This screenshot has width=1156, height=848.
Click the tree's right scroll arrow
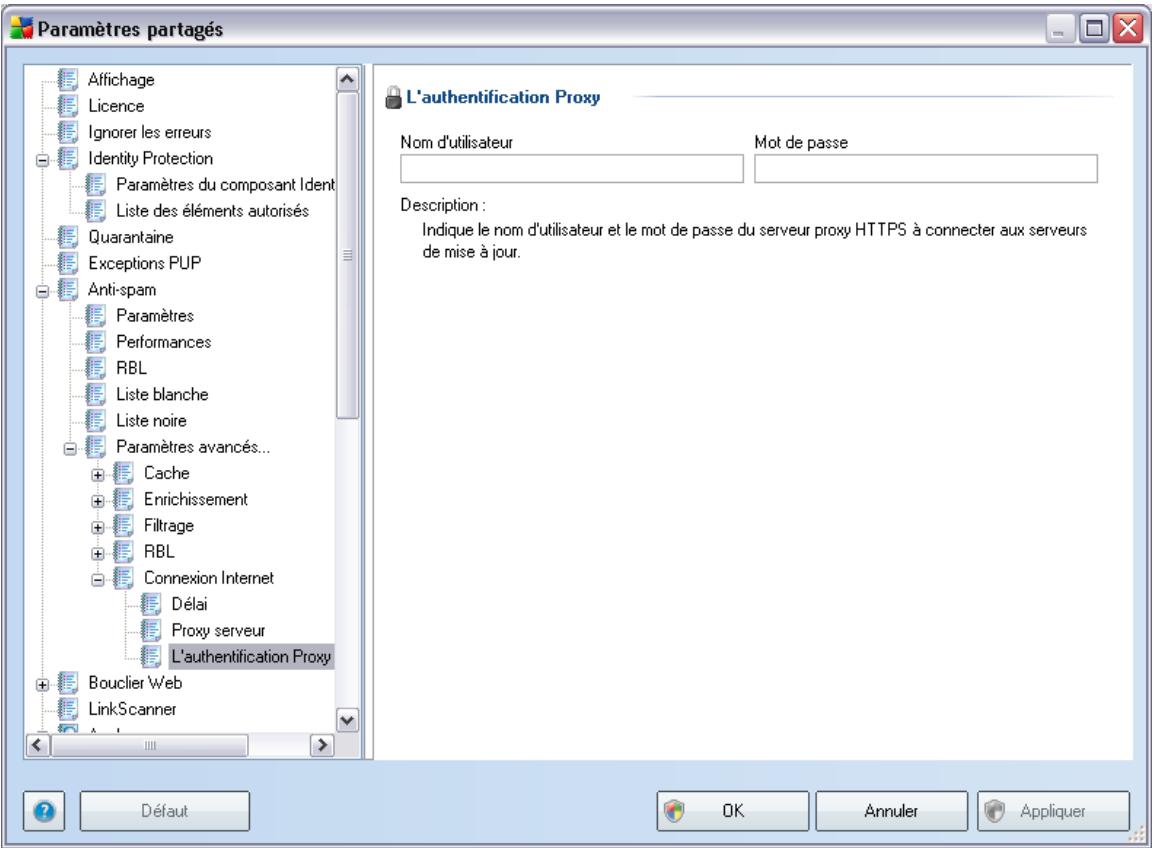[x=321, y=746]
